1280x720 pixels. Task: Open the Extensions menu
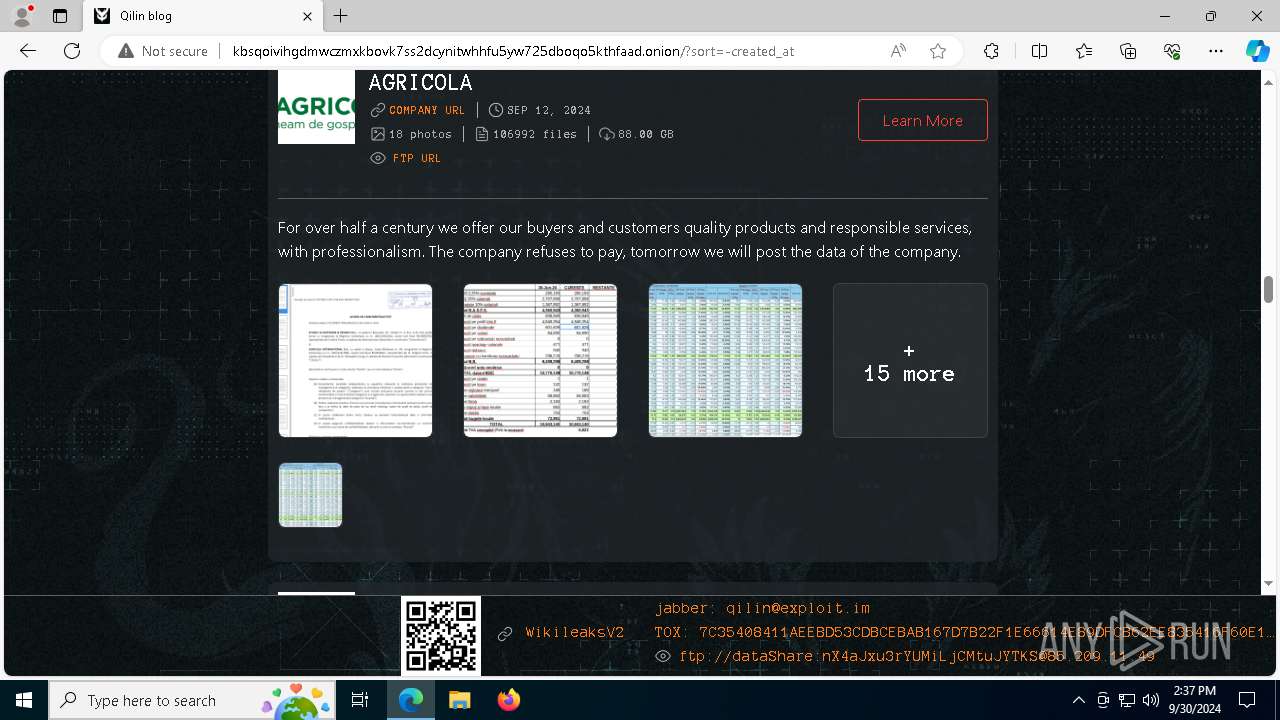click(991, 51)
